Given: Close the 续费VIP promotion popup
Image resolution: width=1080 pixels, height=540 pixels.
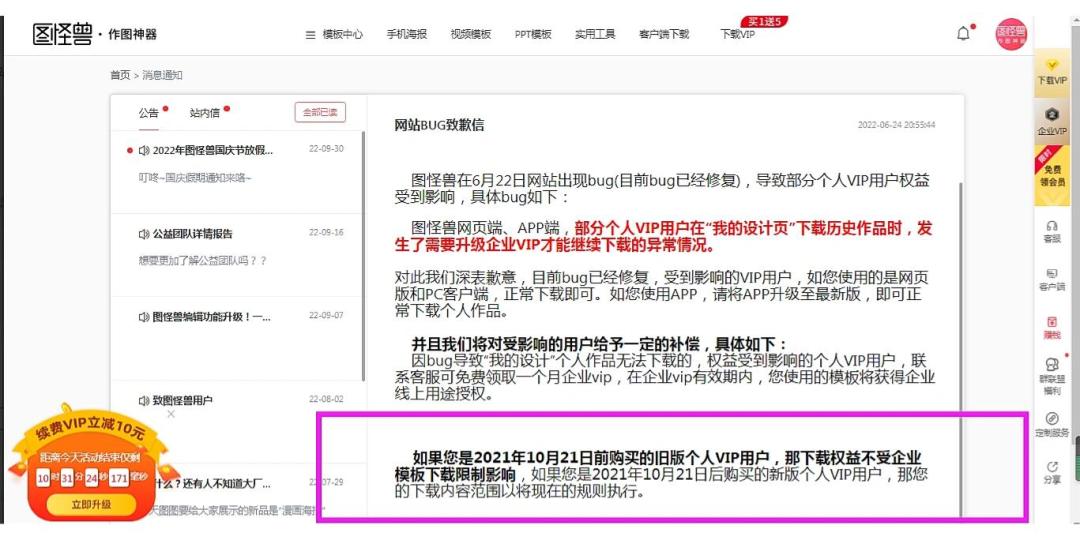Looking at the screenshot, I should pyautogui.click(x=171, y=414).
